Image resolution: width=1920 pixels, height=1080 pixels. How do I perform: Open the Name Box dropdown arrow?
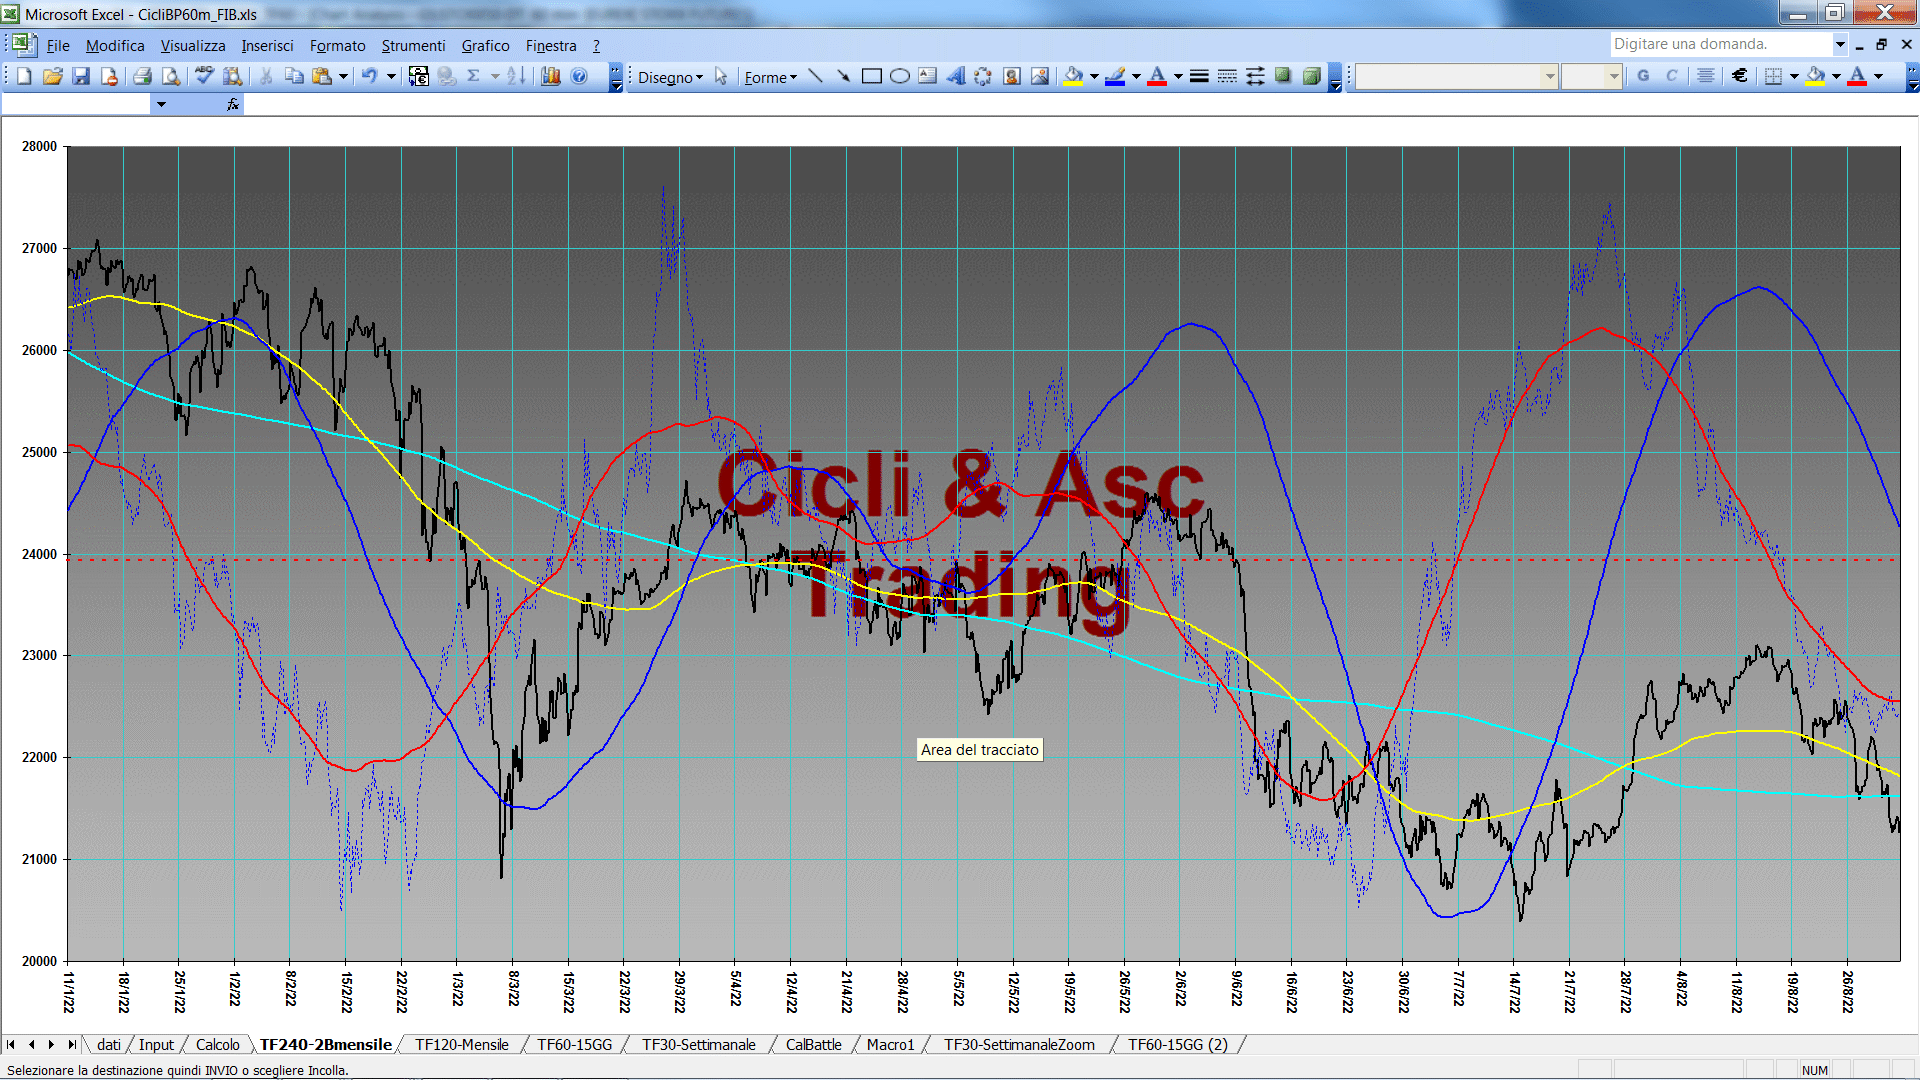[x=161, y=104]
